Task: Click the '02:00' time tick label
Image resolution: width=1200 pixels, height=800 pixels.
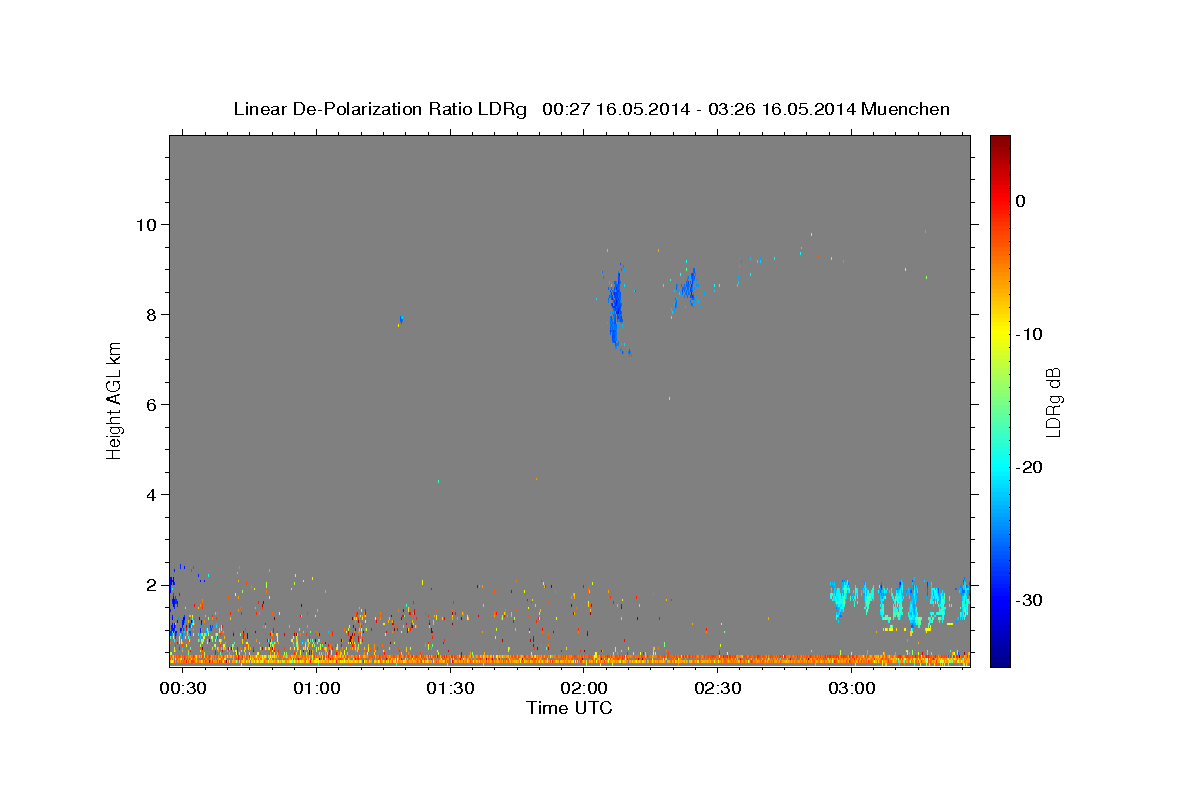Action: coord(584,689)
